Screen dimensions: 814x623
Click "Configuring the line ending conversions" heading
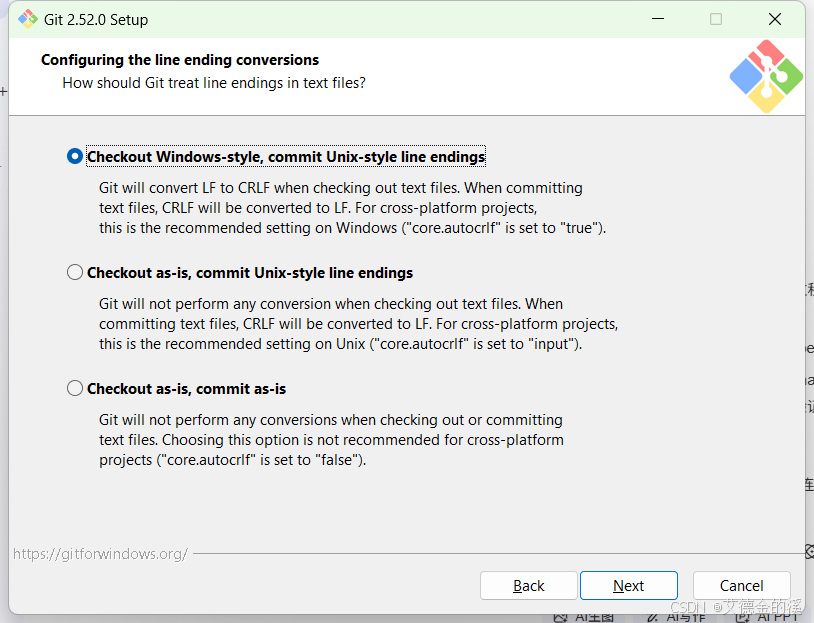180,60
